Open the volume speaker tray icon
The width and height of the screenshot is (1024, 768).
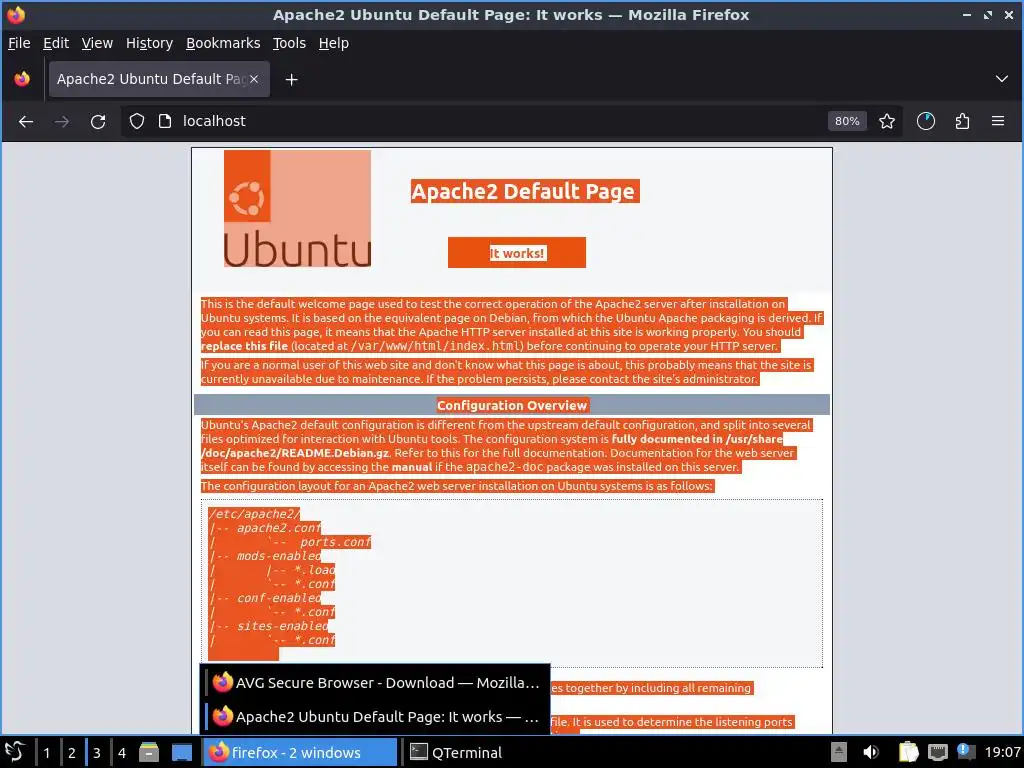871,752
